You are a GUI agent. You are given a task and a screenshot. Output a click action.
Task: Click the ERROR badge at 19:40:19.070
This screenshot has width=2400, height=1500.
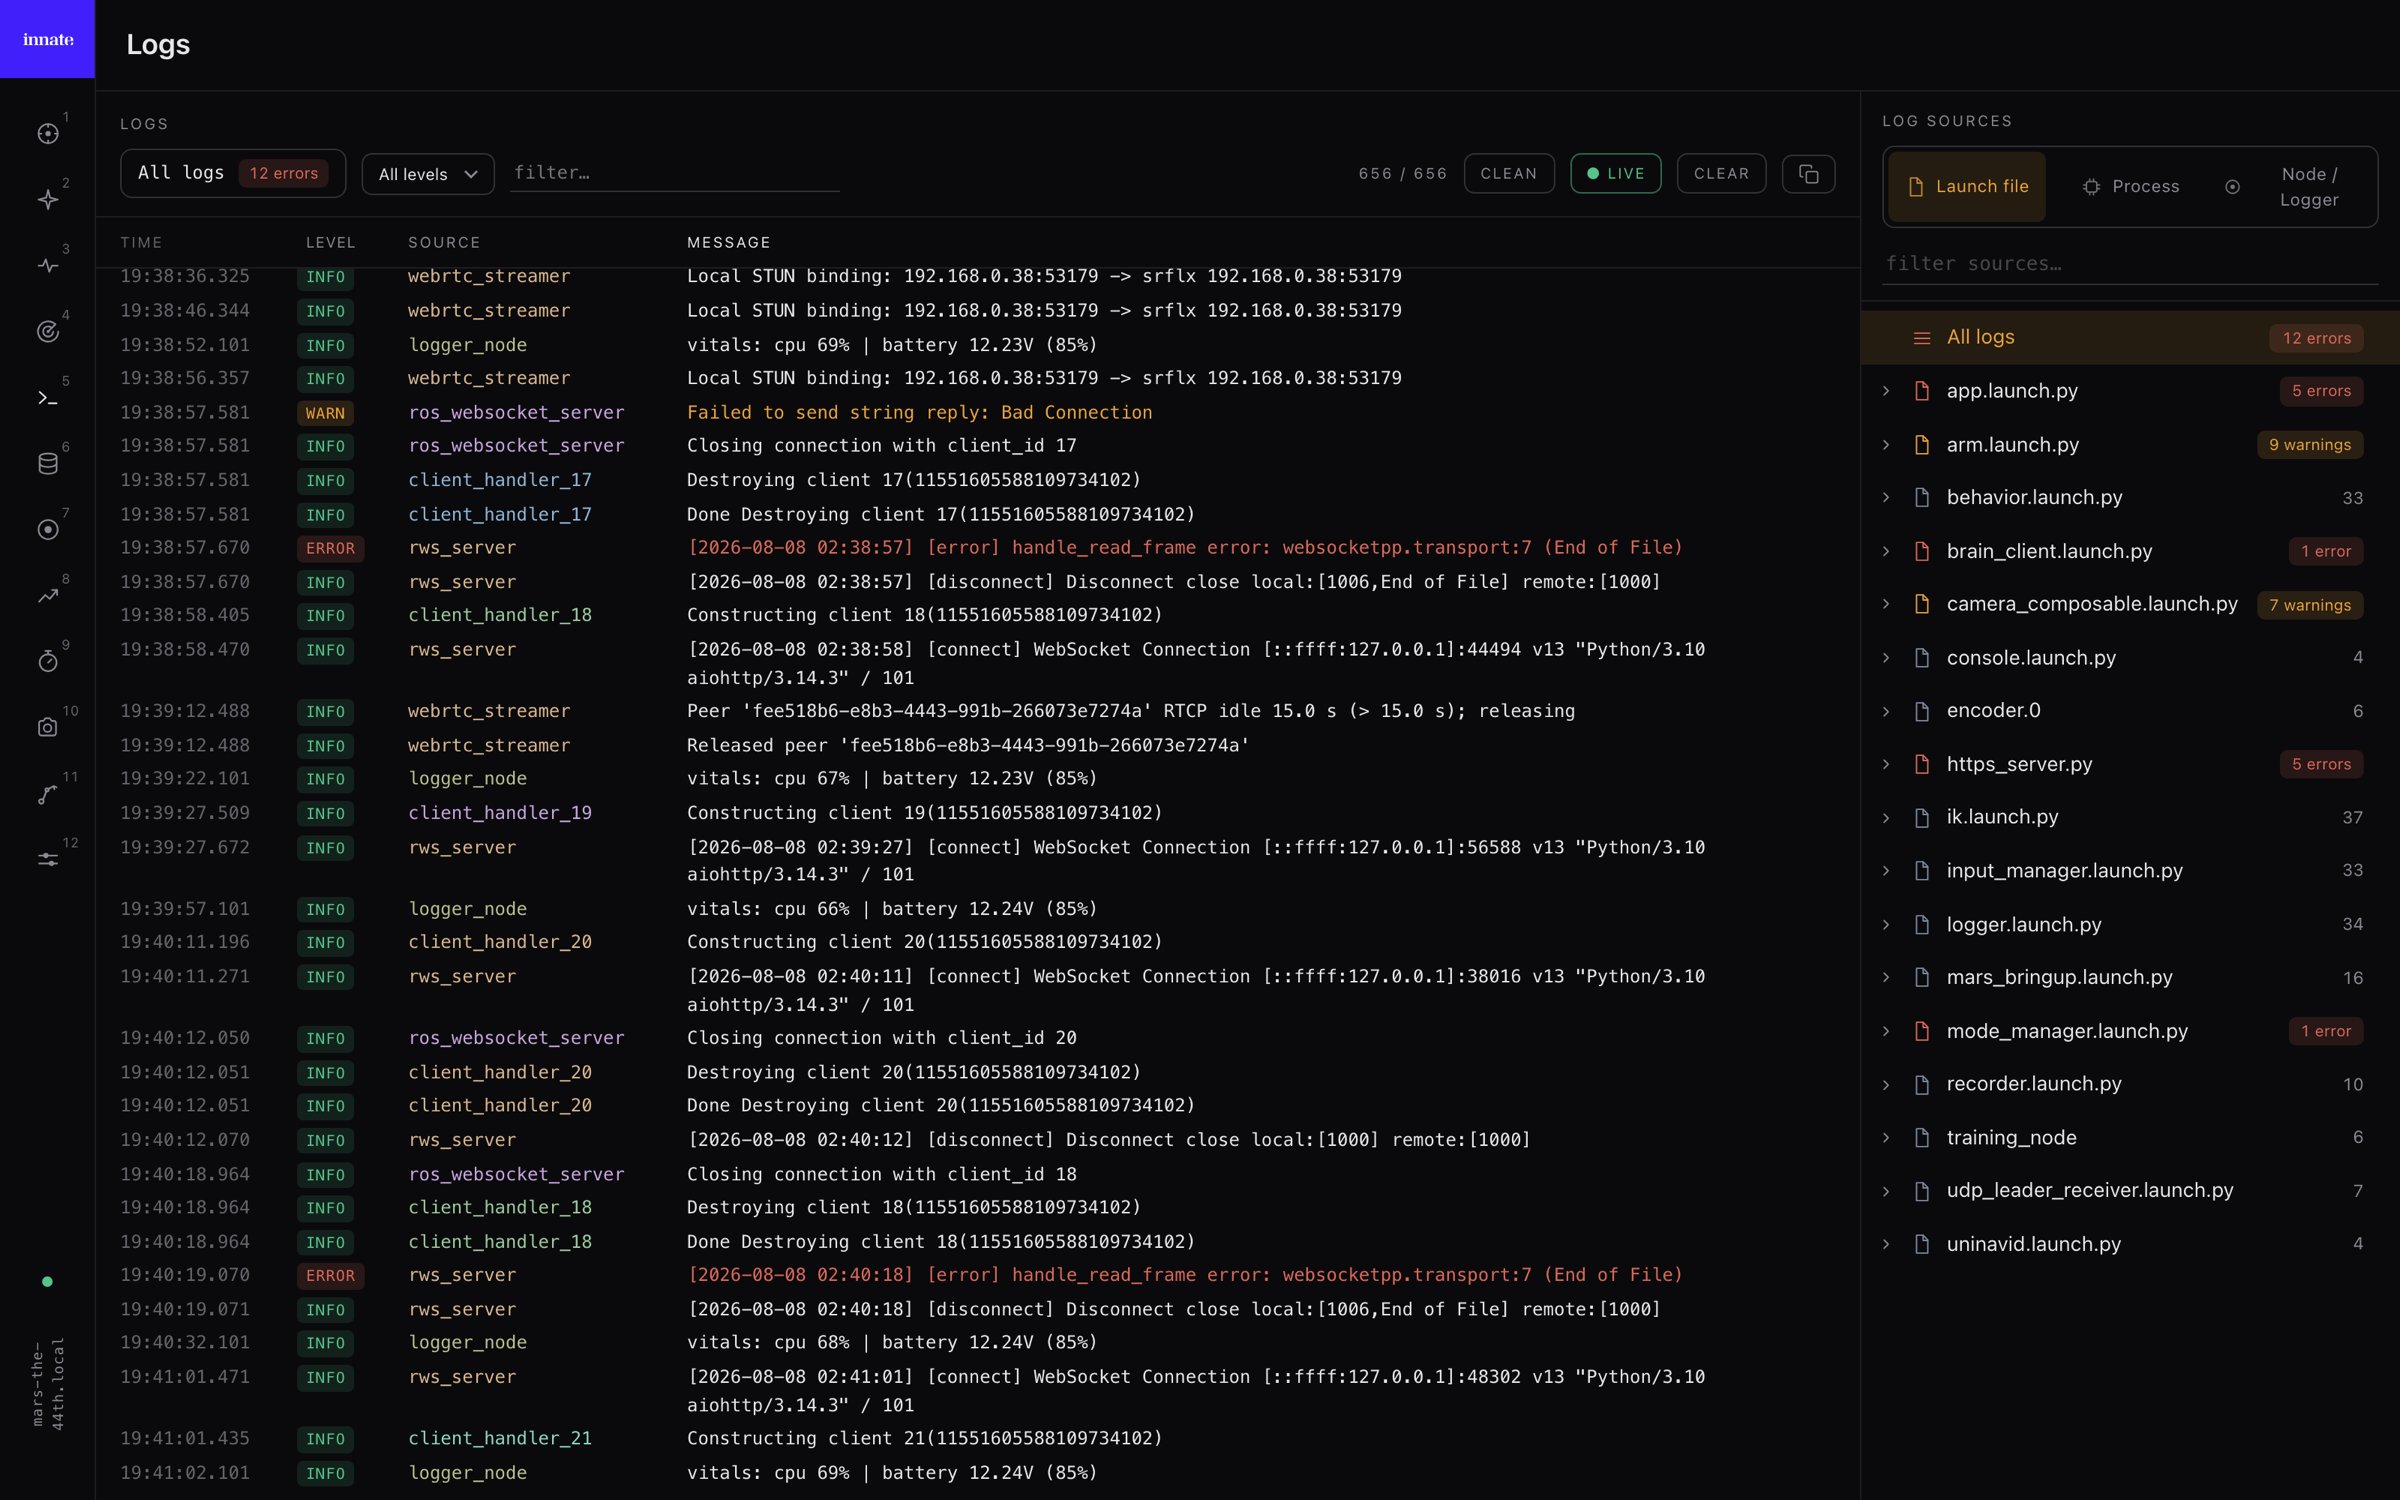click(x=330, y=1276)
